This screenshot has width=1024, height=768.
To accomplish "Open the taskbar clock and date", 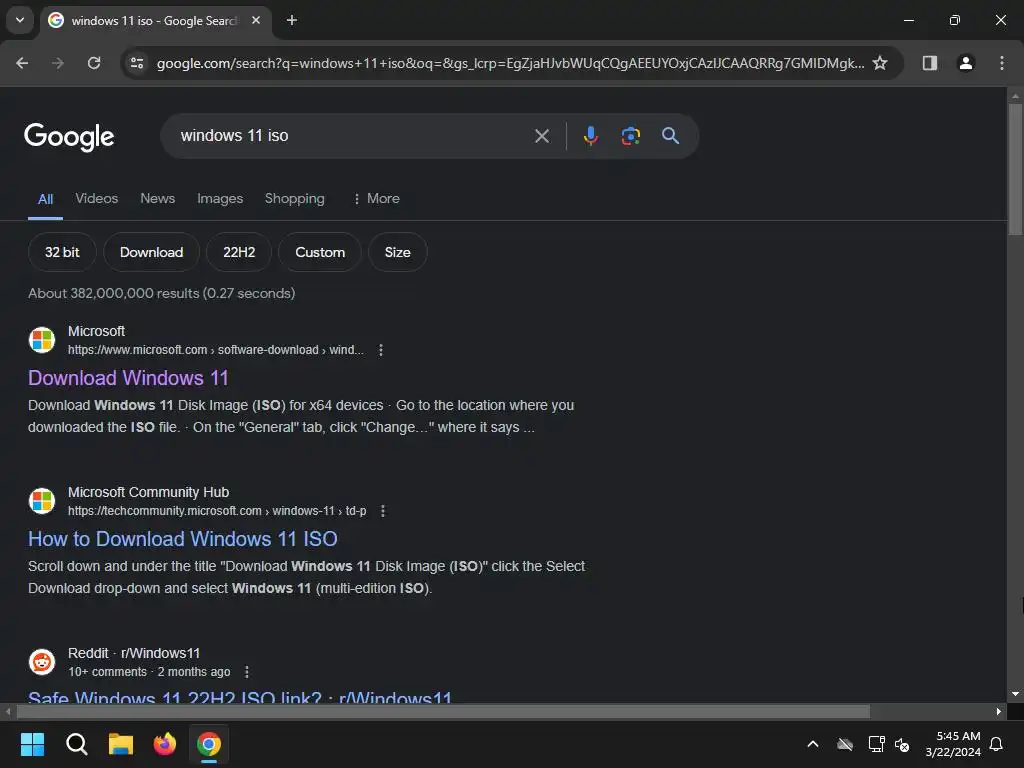I will [953, 744].
